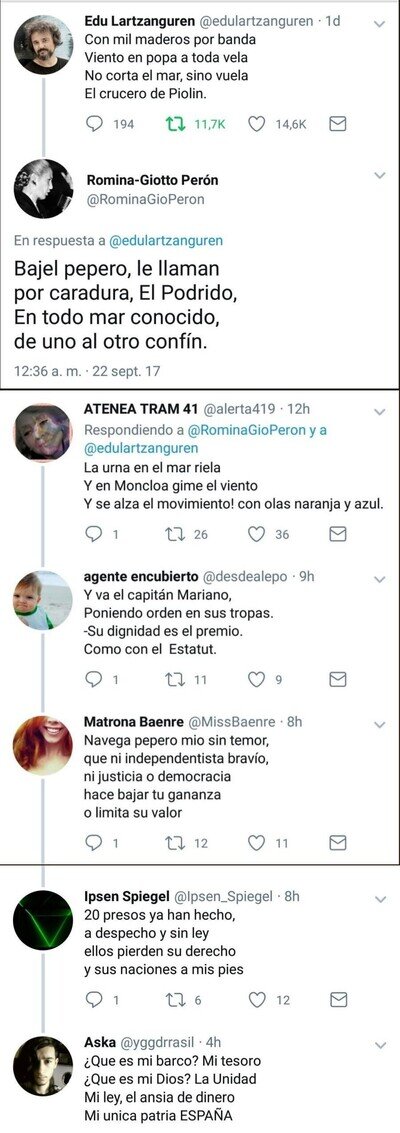
Task: Reply to Edu Lartzanguren's tweet
Action: [95, 124]
